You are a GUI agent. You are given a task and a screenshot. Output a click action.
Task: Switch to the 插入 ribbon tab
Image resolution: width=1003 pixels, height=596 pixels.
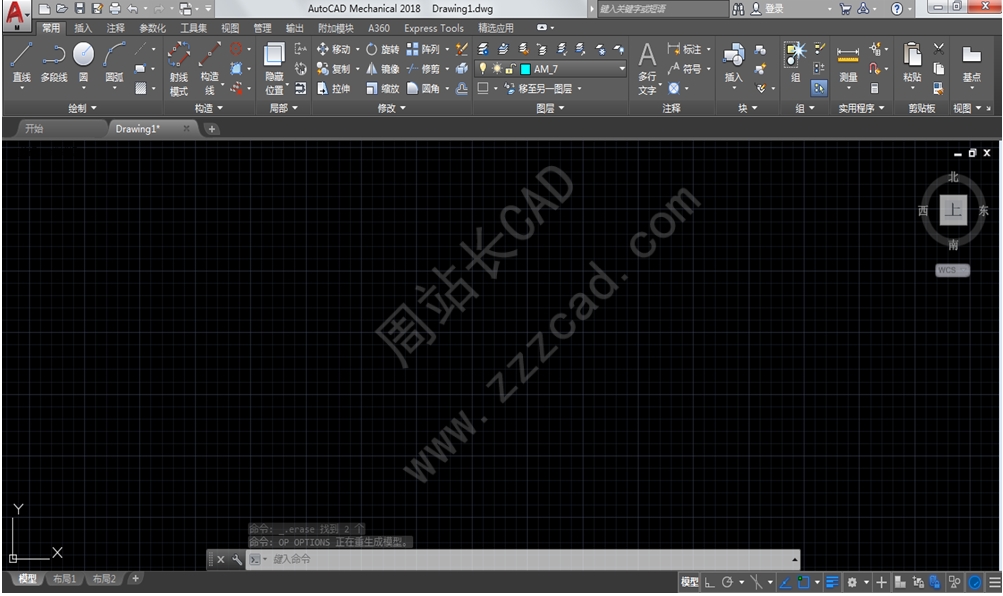click(x=83, y=28)
